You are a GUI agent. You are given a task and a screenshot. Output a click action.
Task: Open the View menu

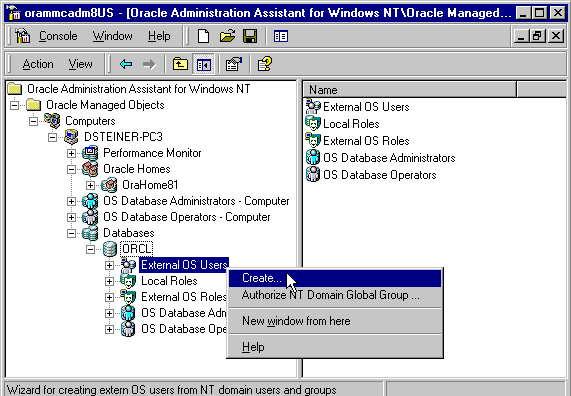(80, 64)
